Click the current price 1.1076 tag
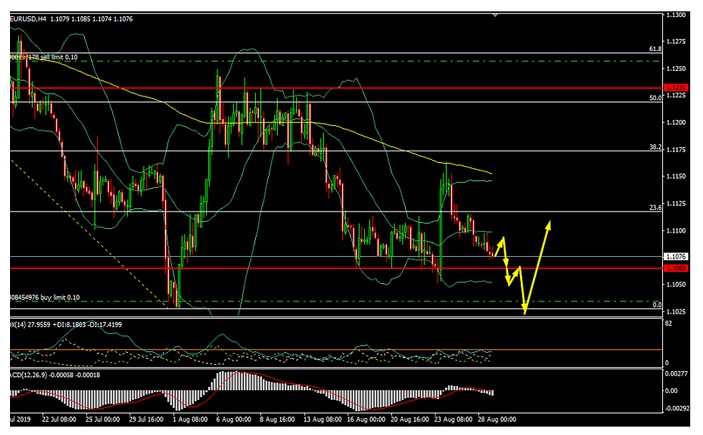The height and width of the screenshot is (435, 703). [x=677, y=256]
